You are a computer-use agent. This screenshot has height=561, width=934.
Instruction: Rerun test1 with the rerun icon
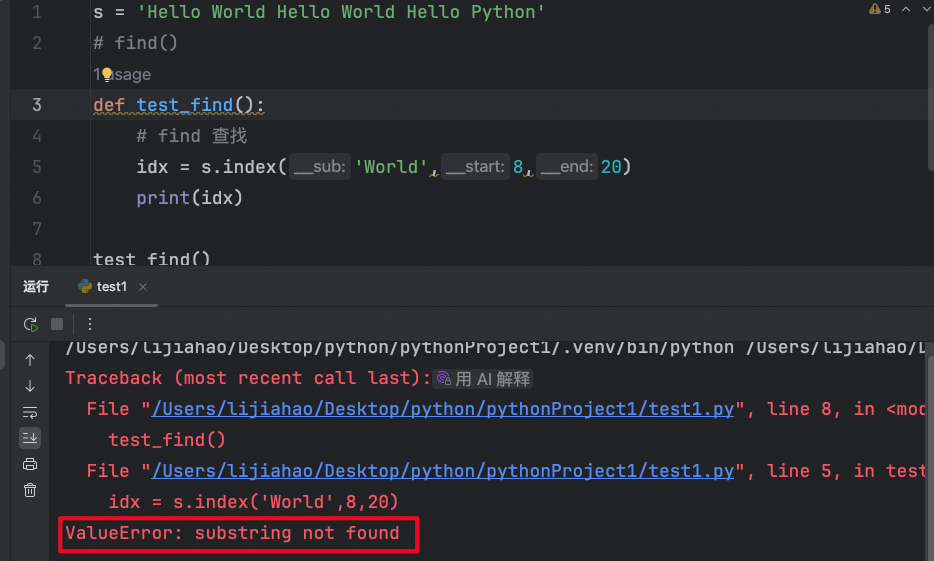click(31, 324)
